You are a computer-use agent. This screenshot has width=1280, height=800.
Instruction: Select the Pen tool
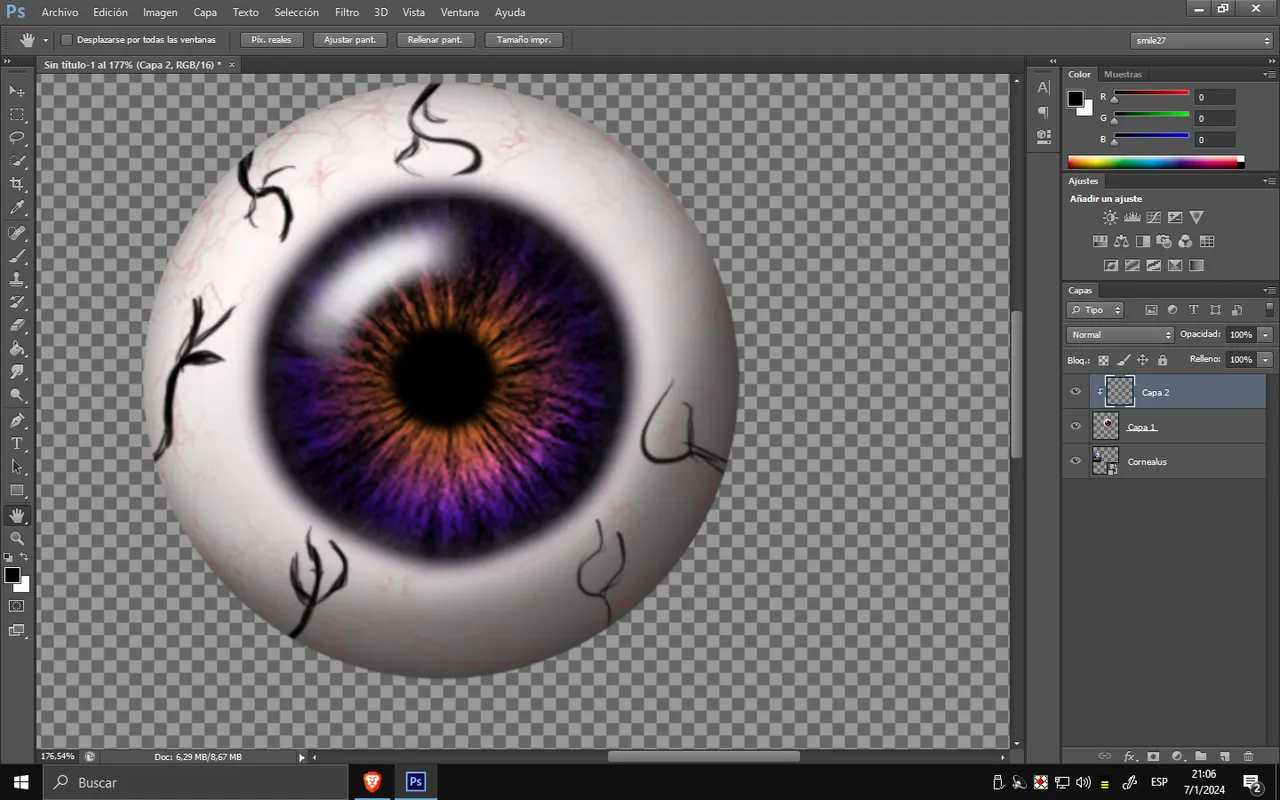[x=17, y=420]
